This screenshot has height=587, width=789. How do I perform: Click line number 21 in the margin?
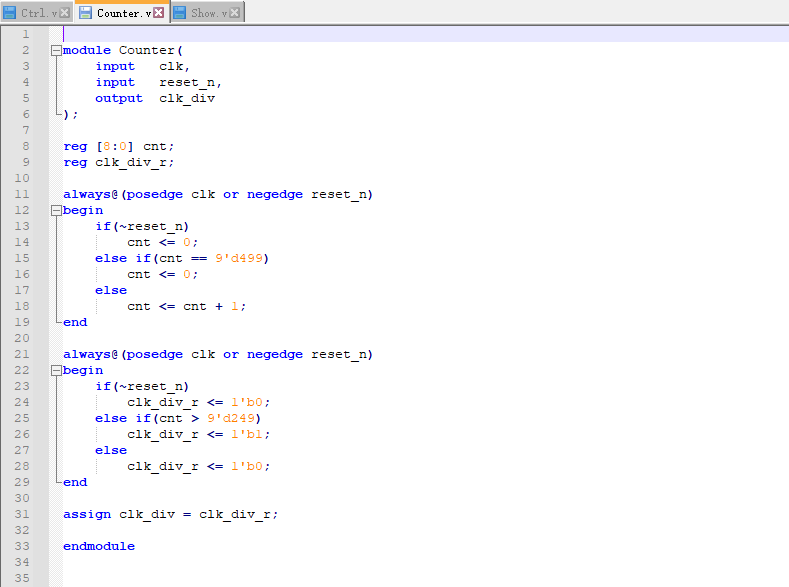(22, 355)
